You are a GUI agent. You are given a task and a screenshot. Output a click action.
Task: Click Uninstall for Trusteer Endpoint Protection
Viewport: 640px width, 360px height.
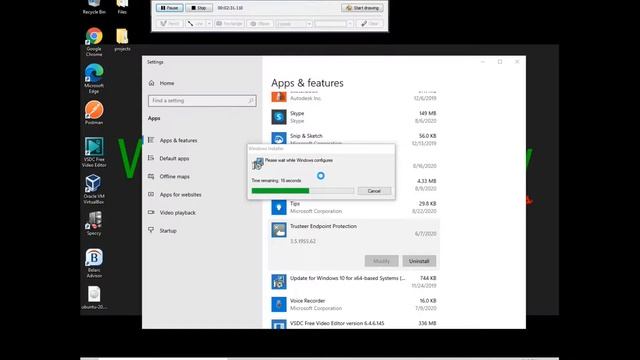point(419,261)
